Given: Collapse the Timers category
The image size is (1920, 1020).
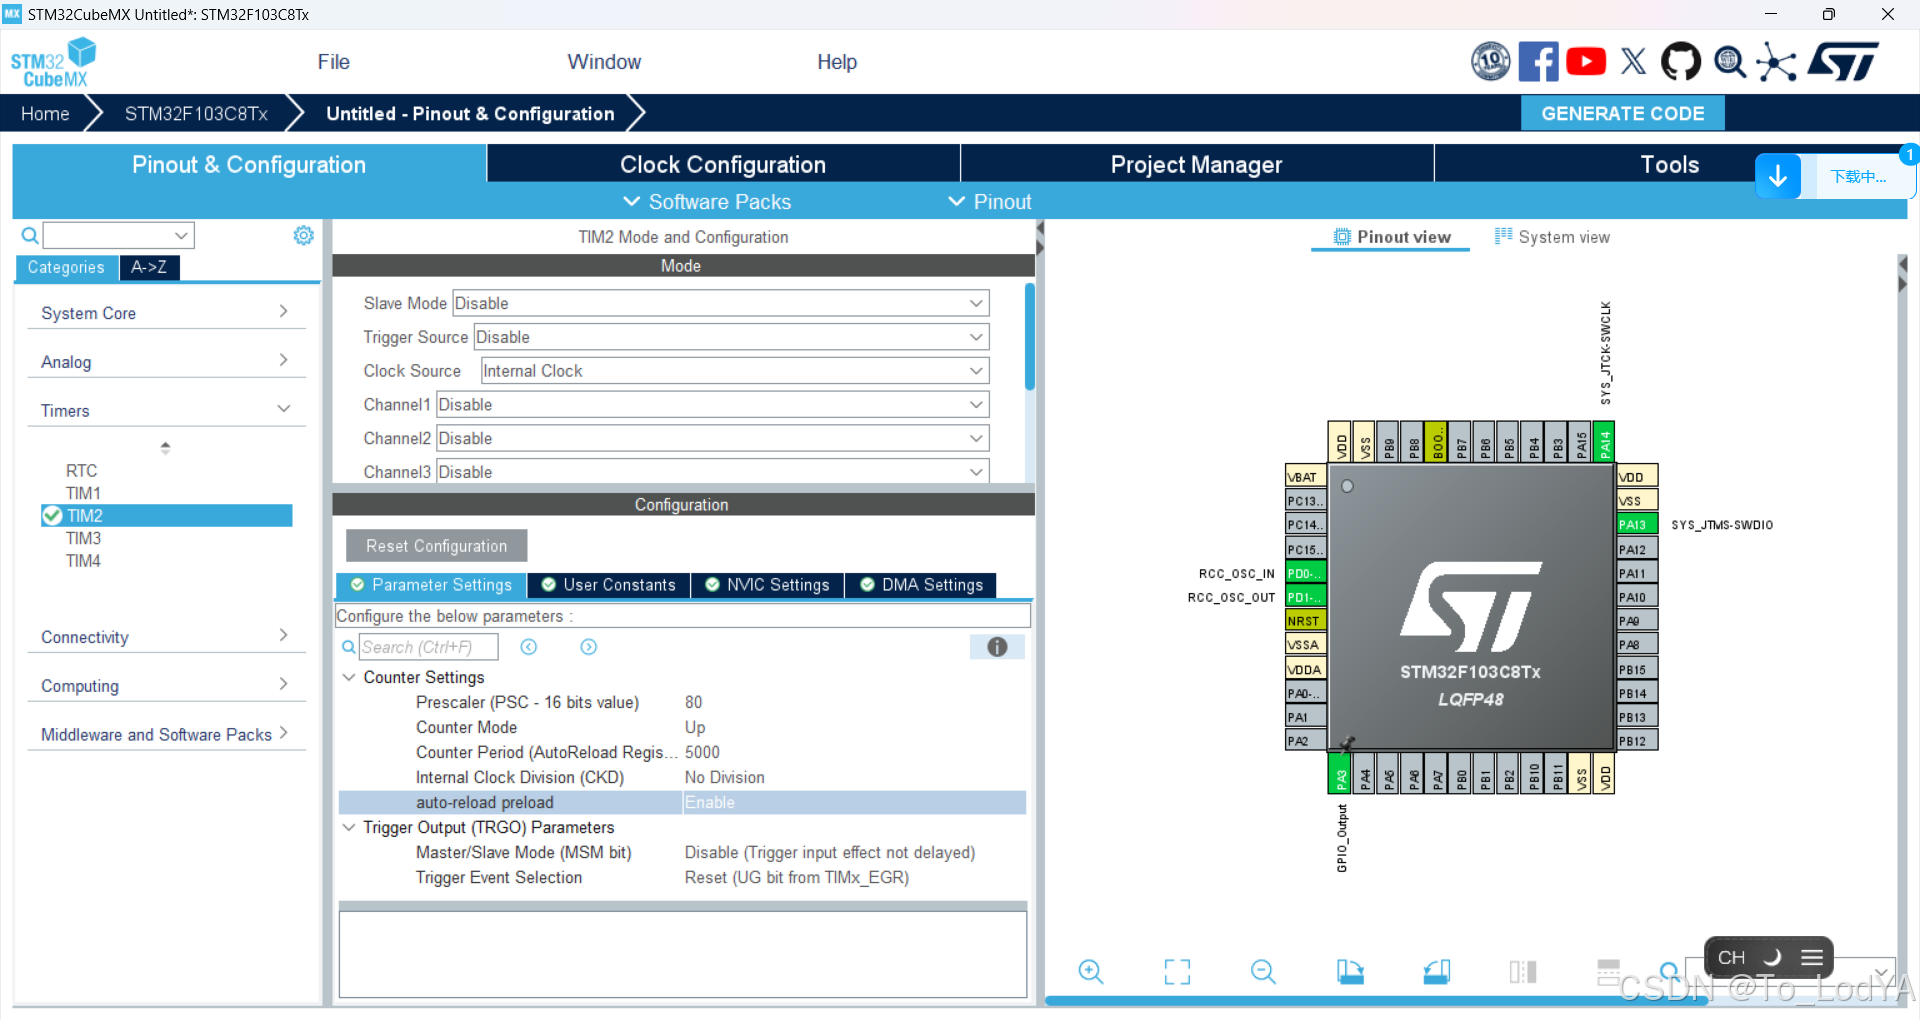Looking at the screenshot, I should (x=166, y=410).
